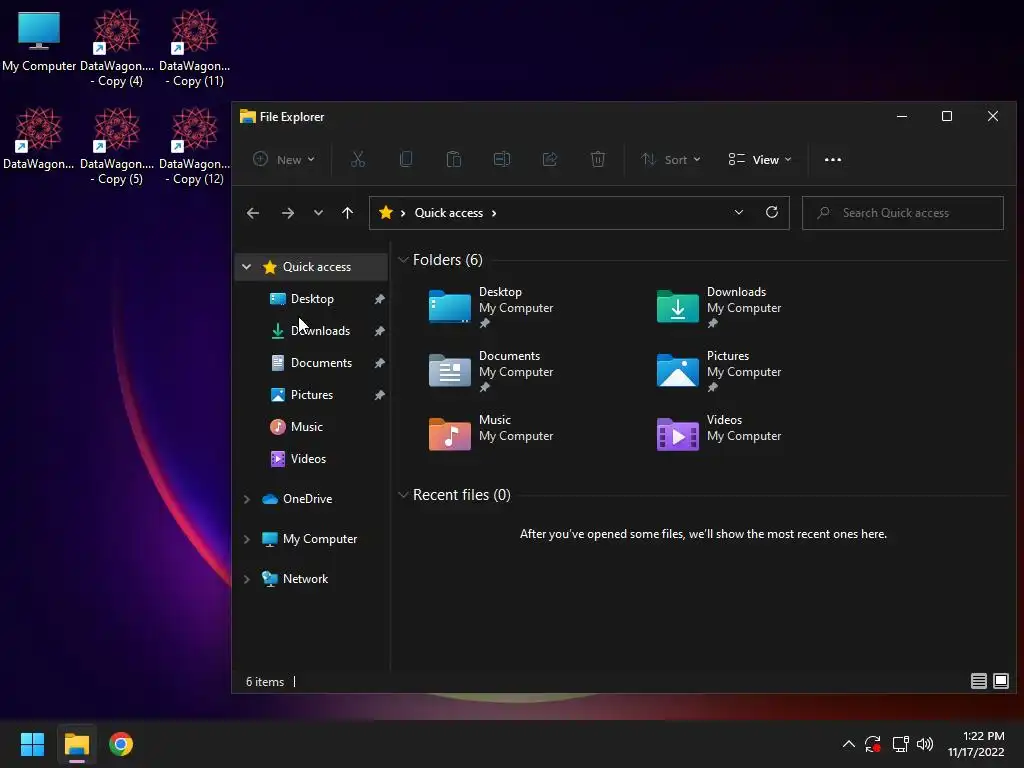Screen dimensions: 1024x768
Task: Expand the OneDrive tree node
Action: pyautogui.click(x=246, y=499)
